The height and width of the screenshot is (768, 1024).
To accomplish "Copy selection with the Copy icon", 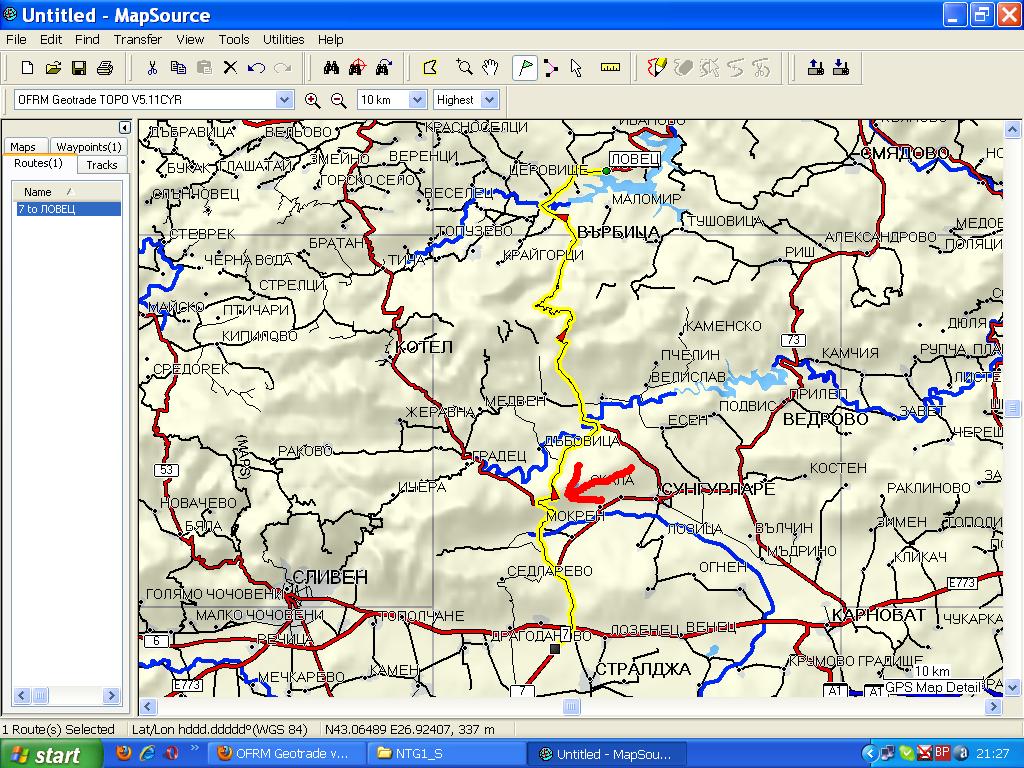I will 178,67.
